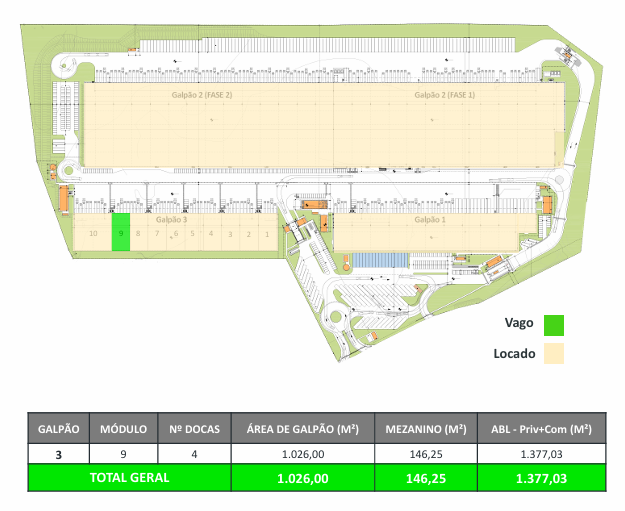Click the green Vago legend swatch
625x511 pixels.
point(553,325)
